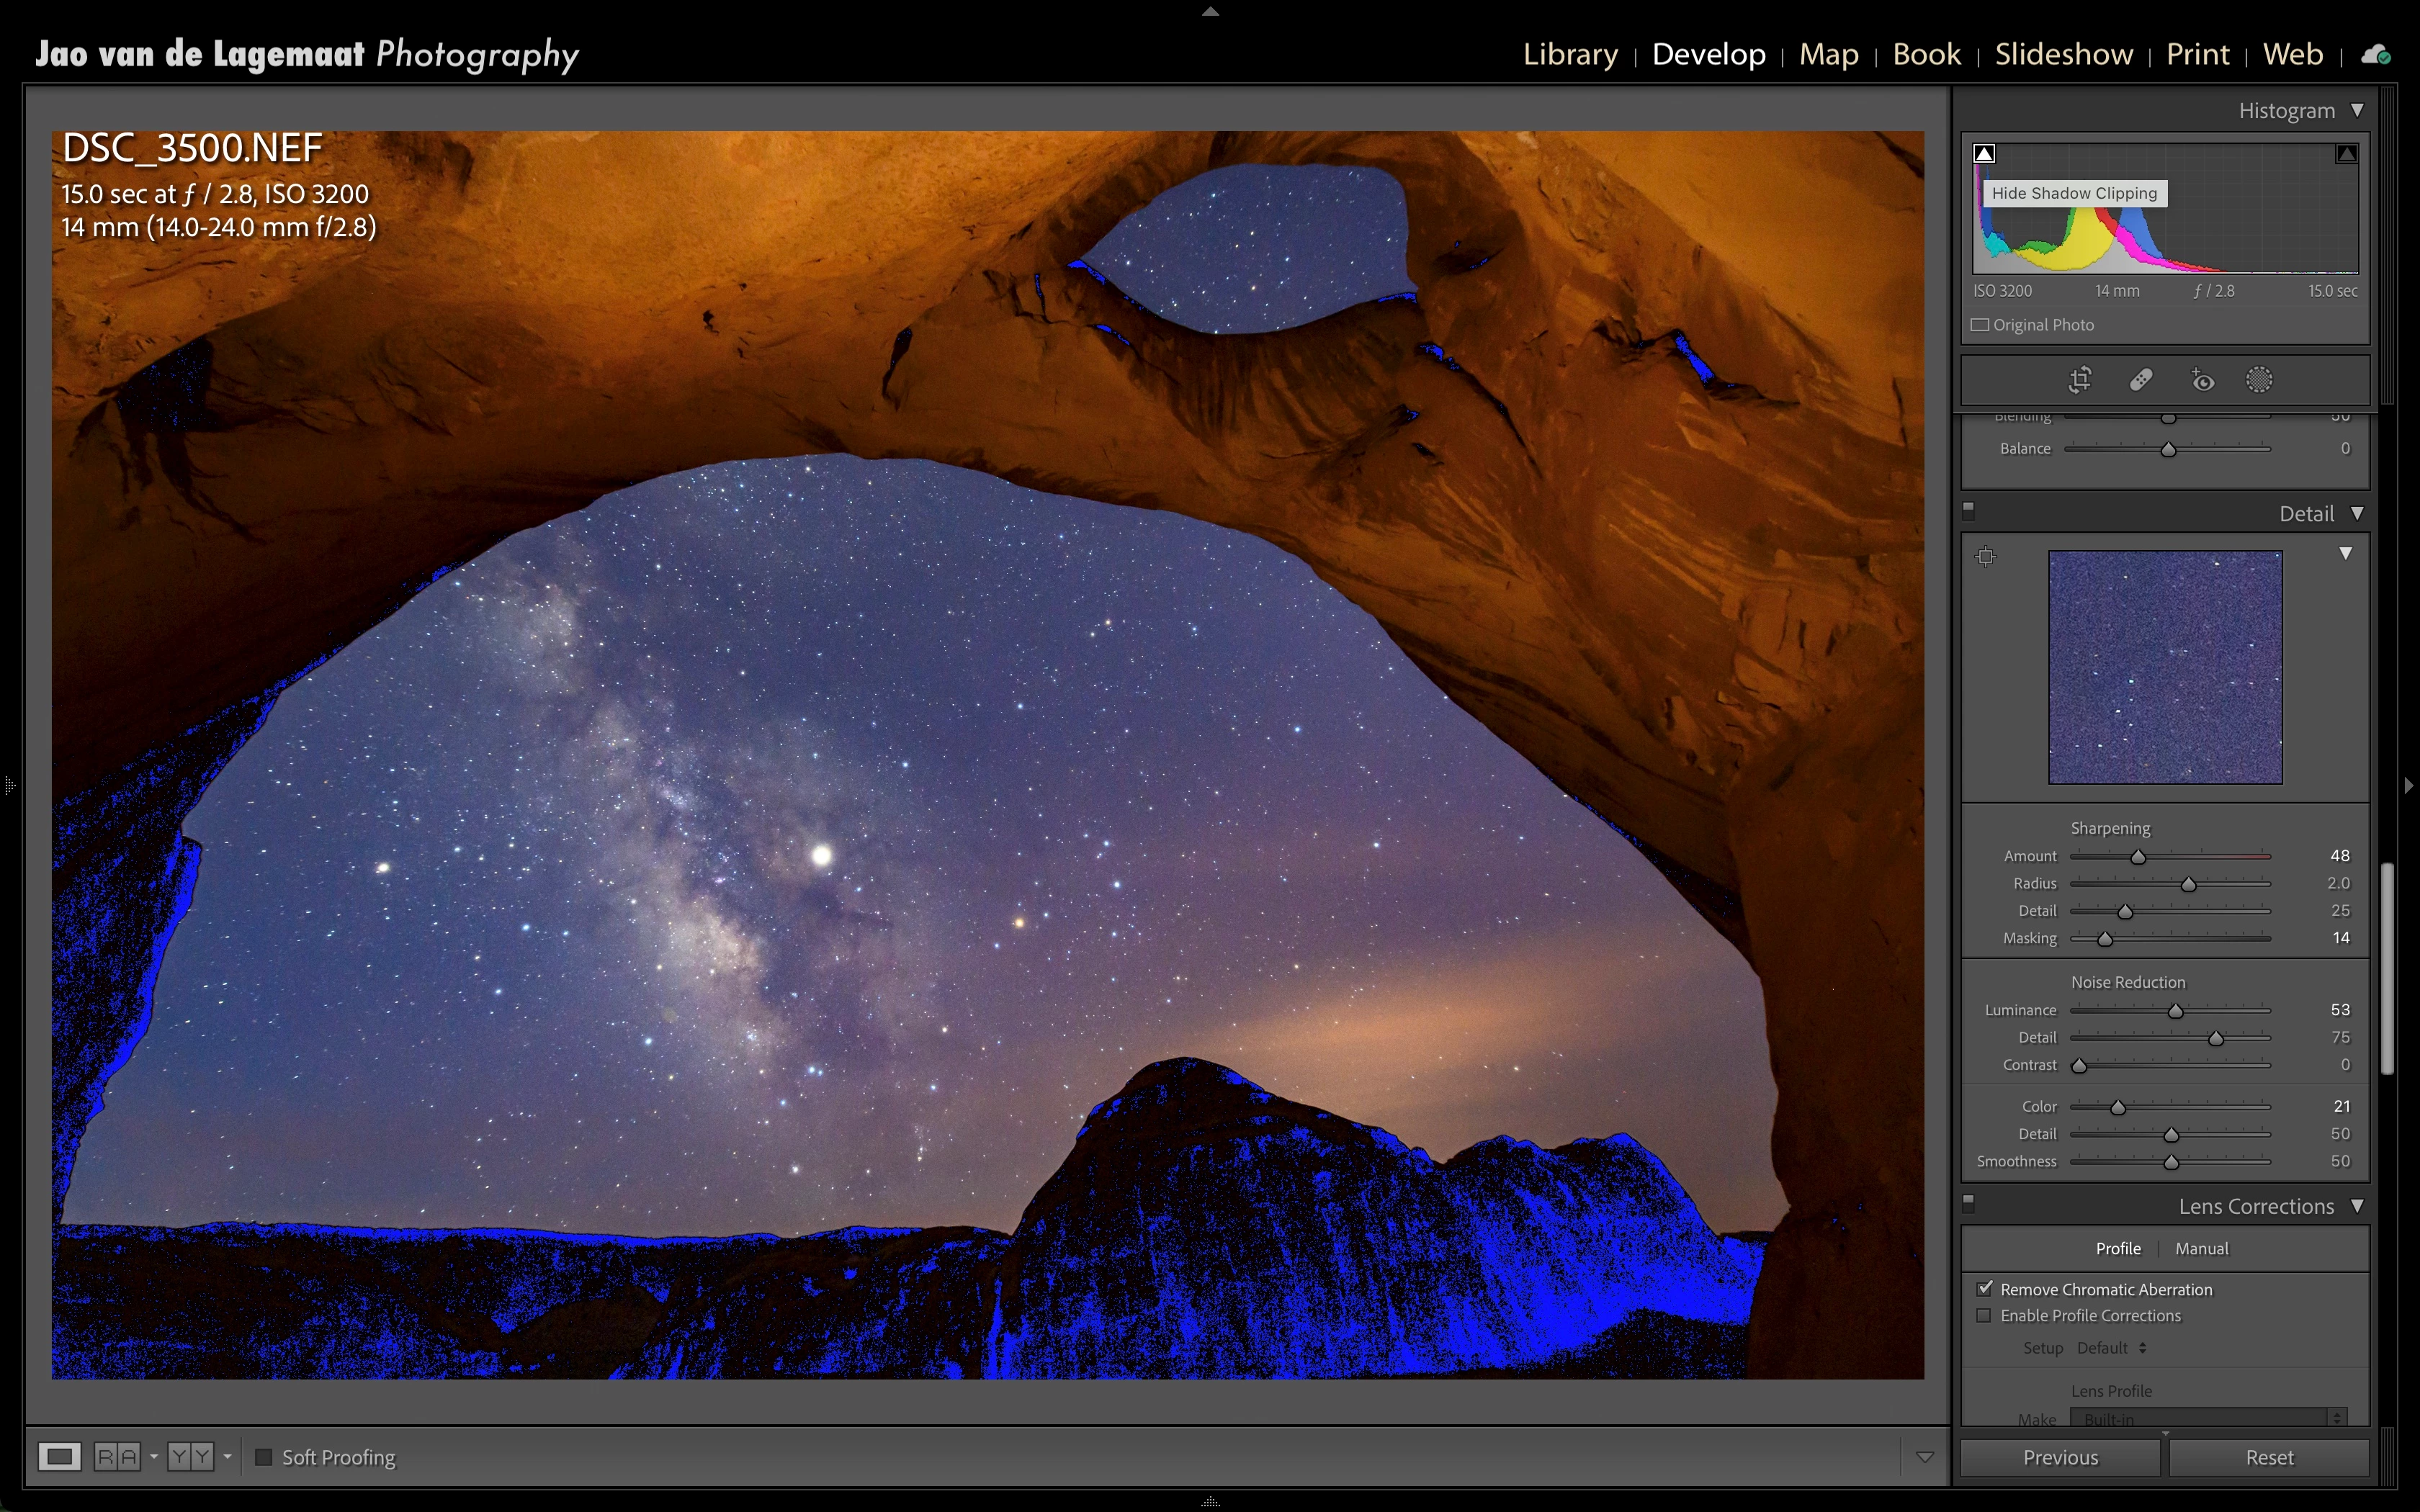Select the Red Eye Correction tool
The width and height of the screenshot is (2420, 1512).
2202,380
